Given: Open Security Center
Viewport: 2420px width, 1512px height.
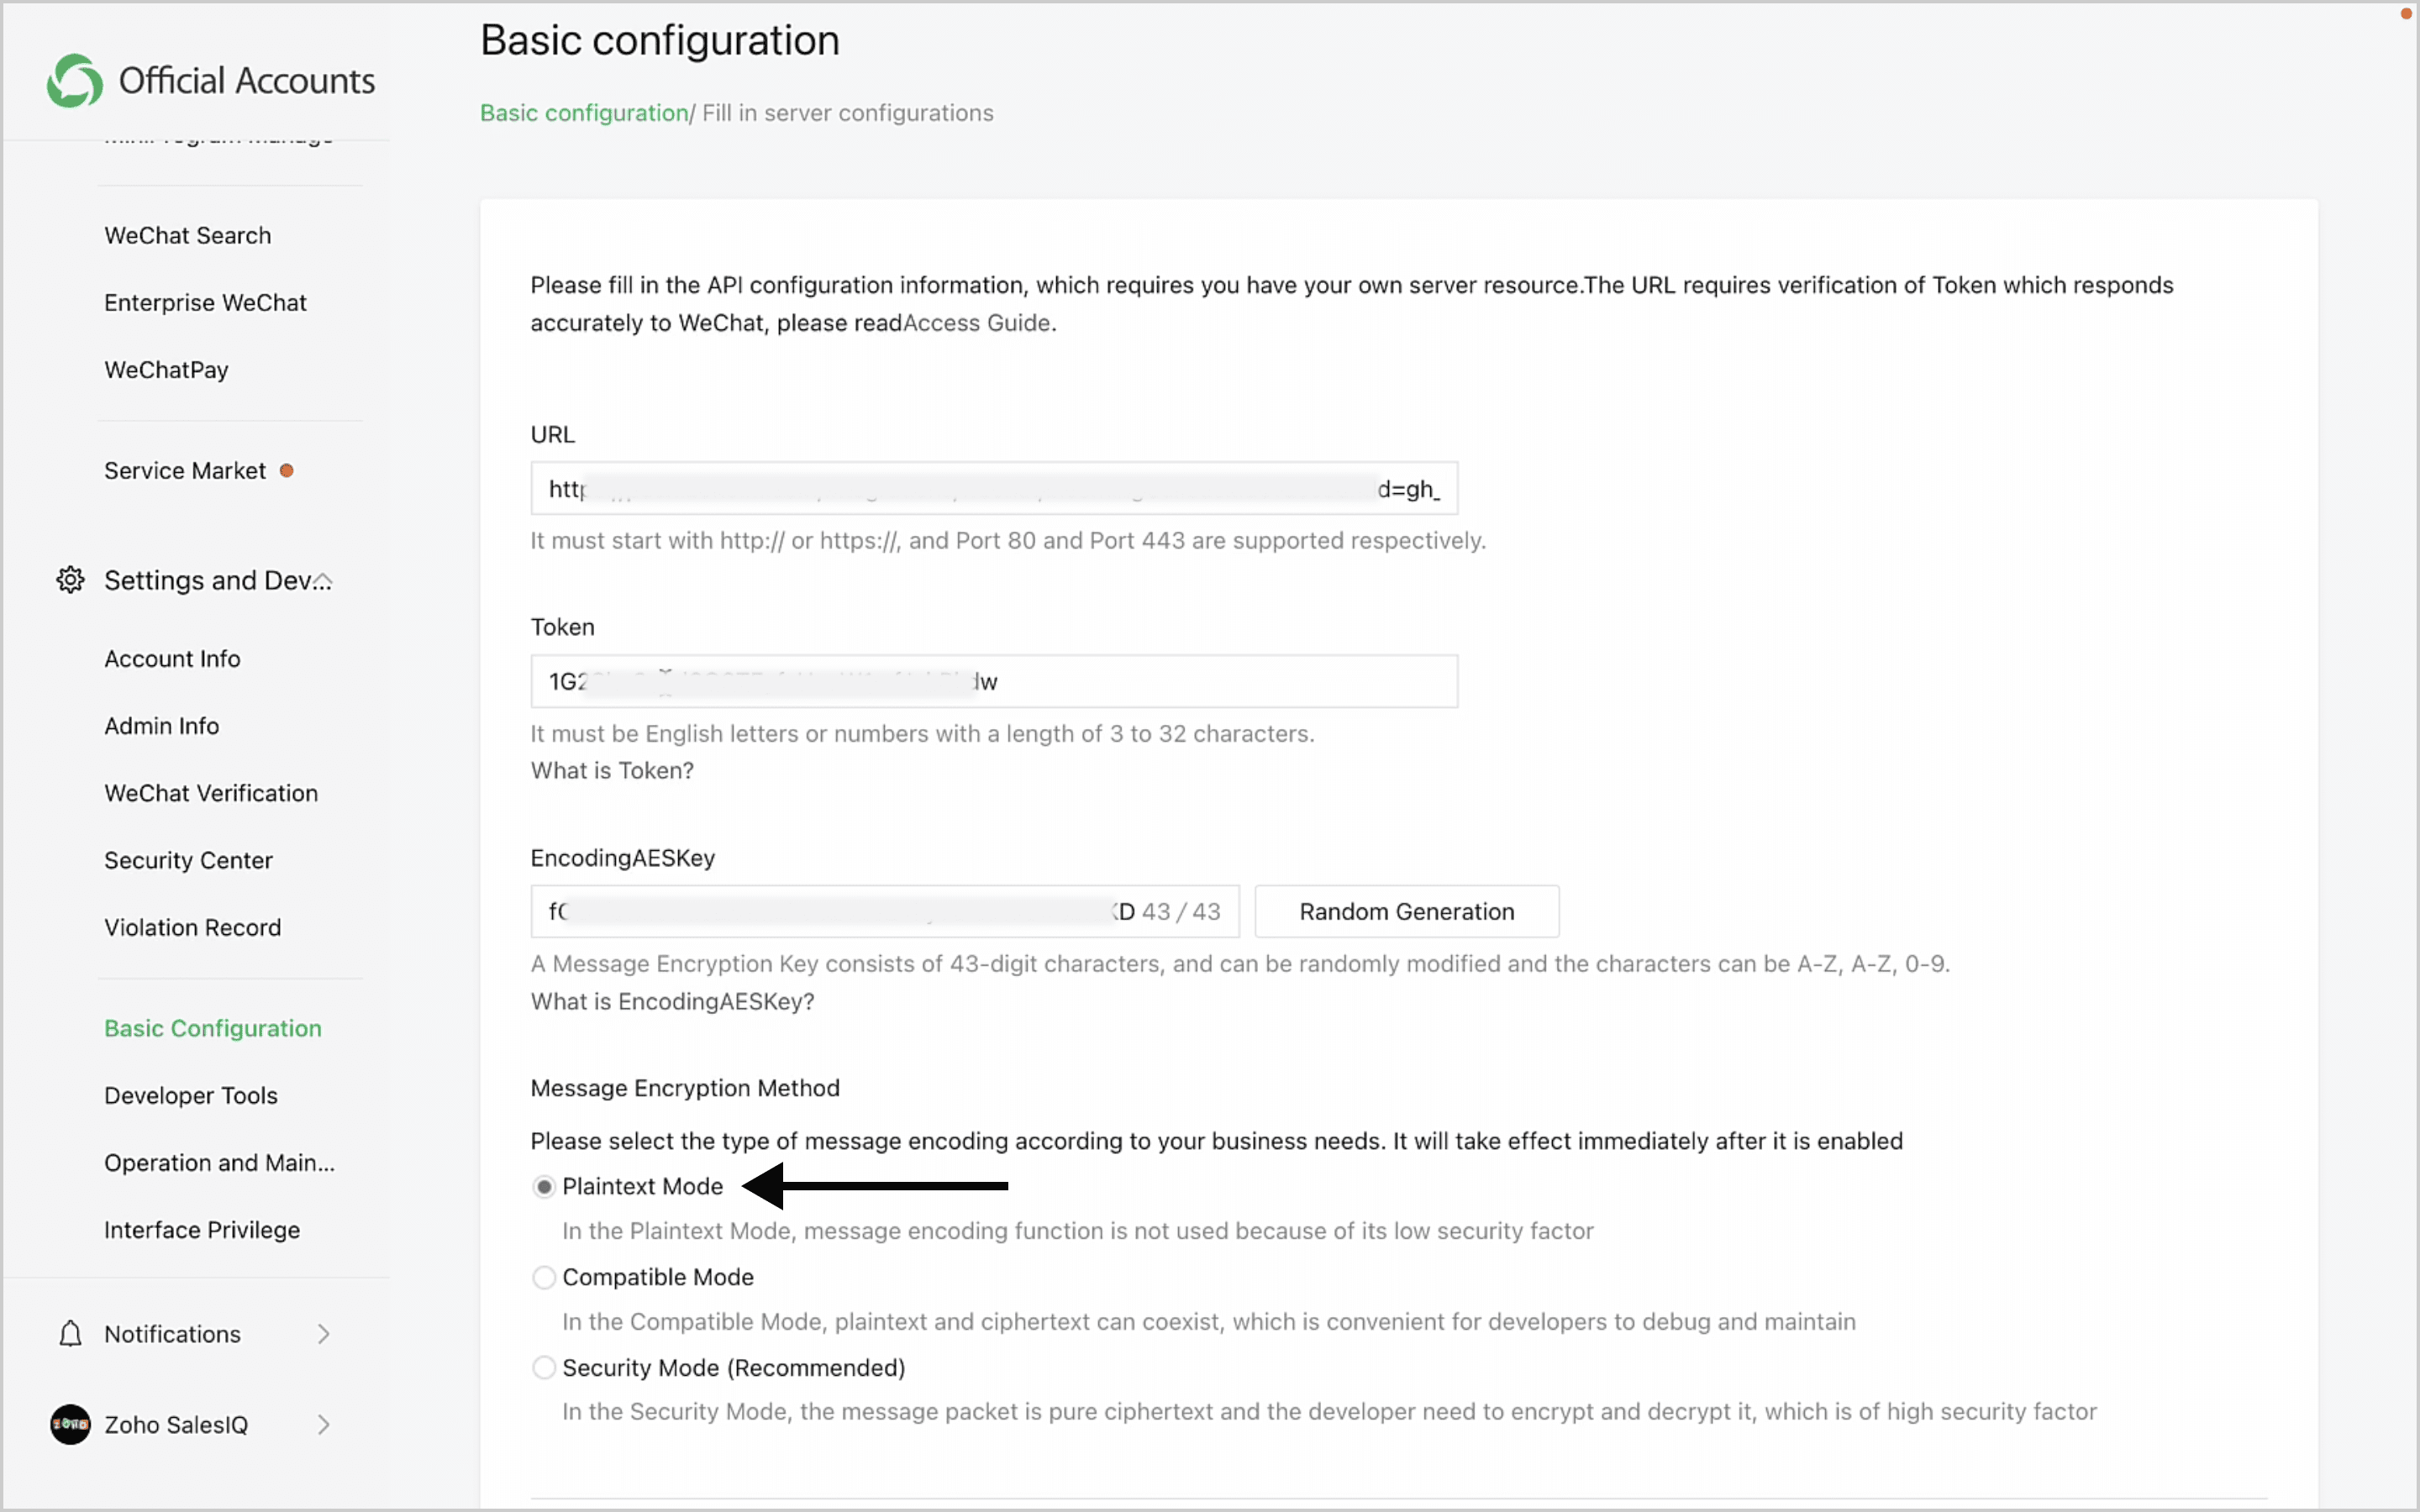Looking at the screenshot, I should (188, 860).
